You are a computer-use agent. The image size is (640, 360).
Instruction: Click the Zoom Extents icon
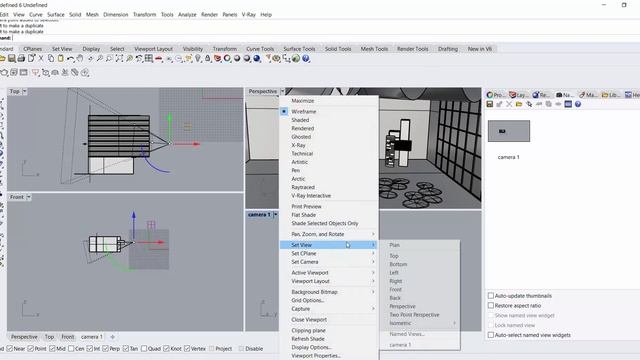pos(119,58)
